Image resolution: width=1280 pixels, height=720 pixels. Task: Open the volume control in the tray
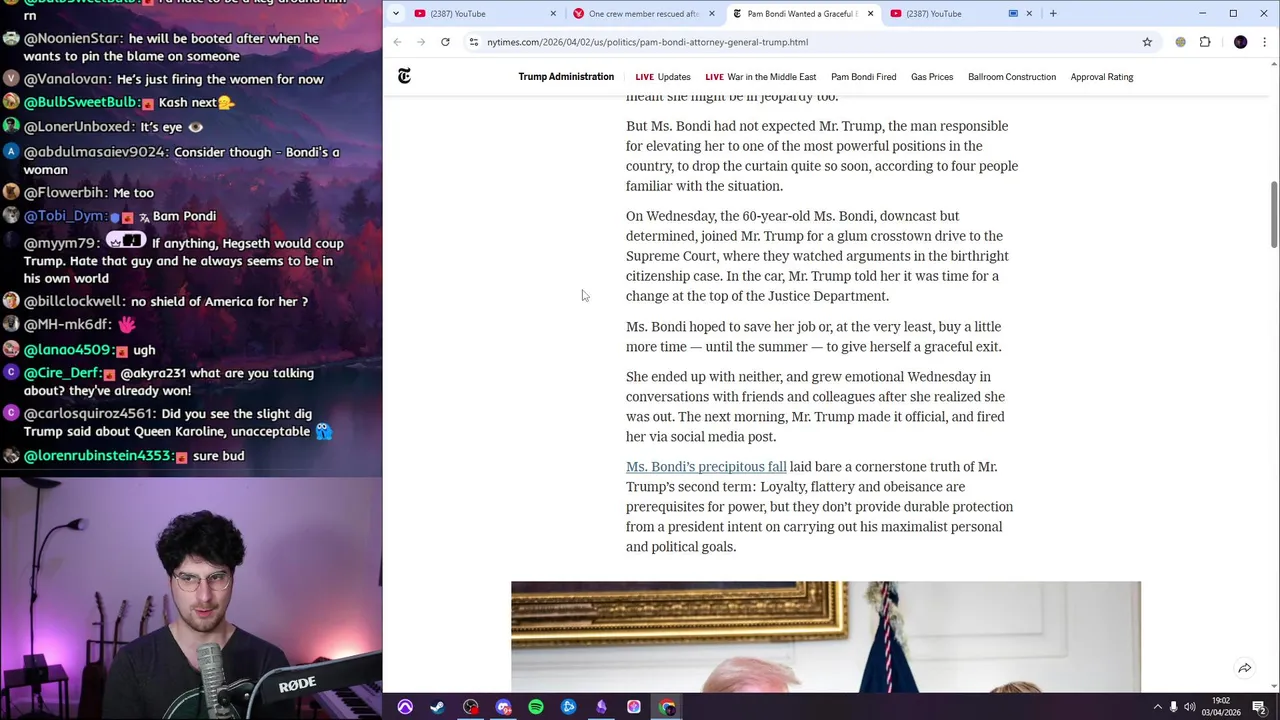[x=1190, y=707]
